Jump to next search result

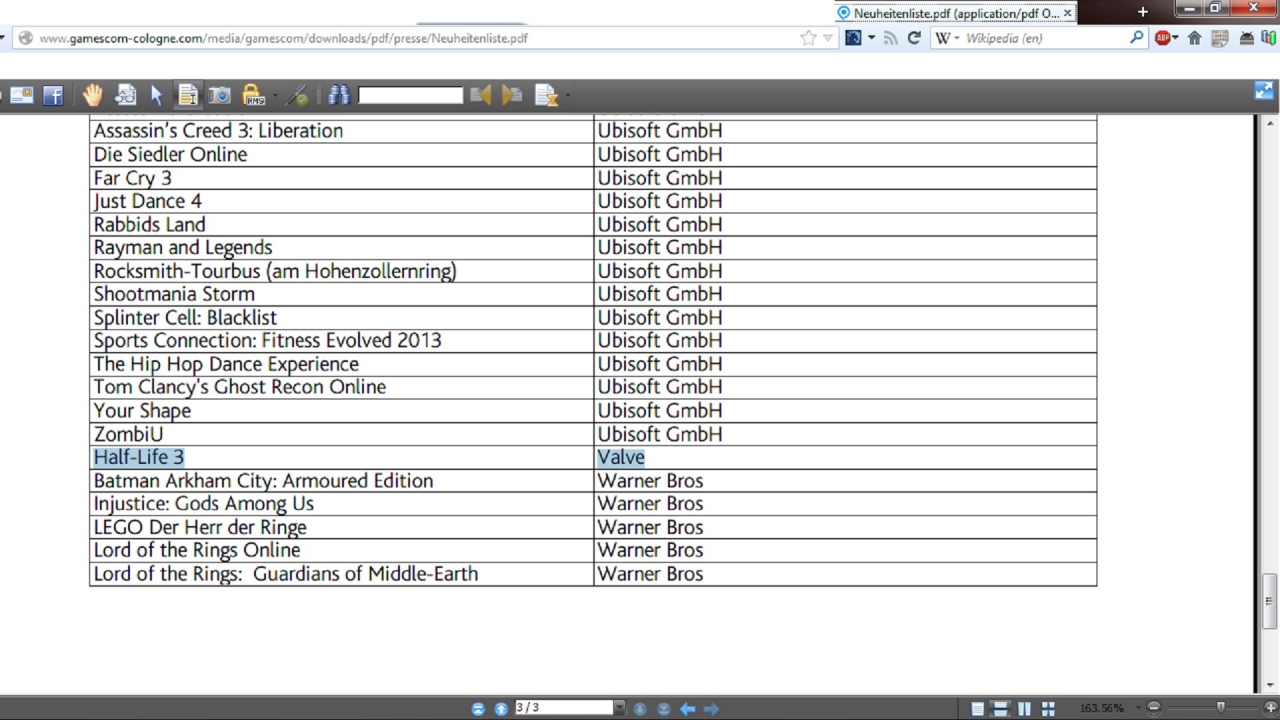[512, 95]
